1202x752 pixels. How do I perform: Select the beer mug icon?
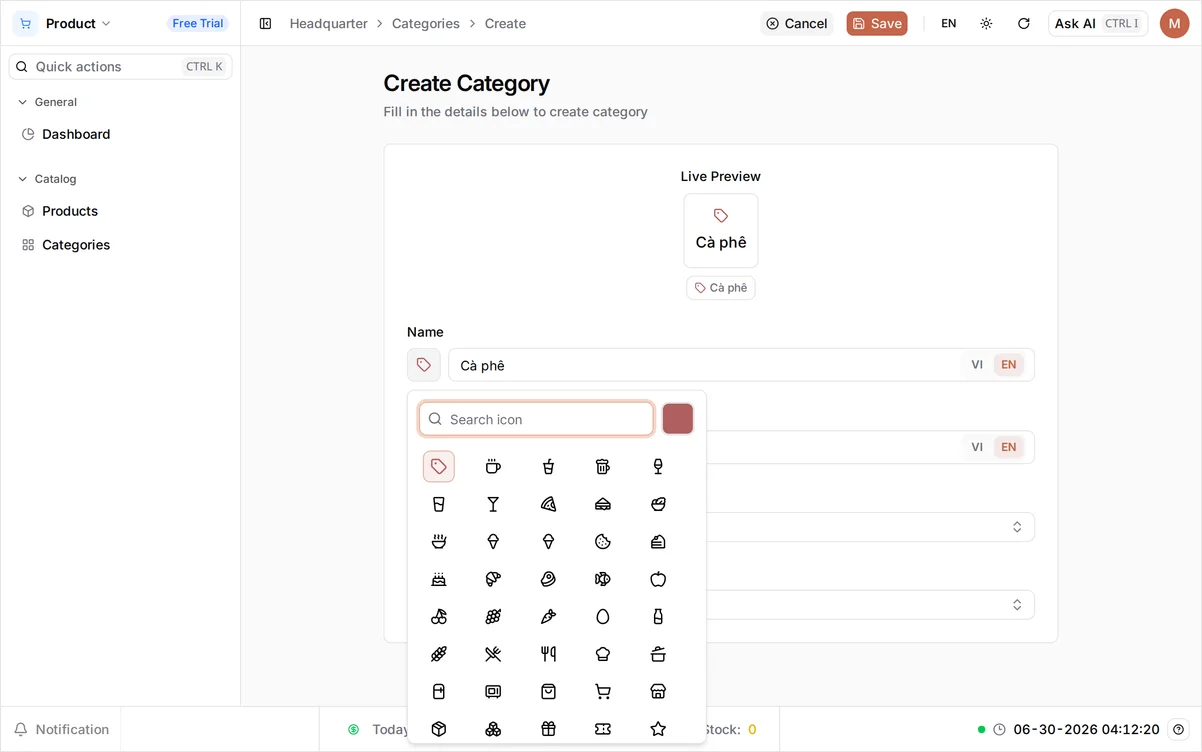coord(603,467)
